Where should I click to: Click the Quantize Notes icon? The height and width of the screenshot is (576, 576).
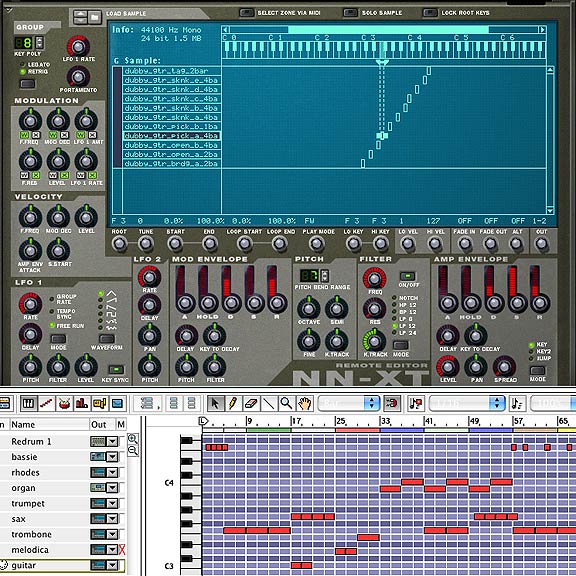(518, 404)
